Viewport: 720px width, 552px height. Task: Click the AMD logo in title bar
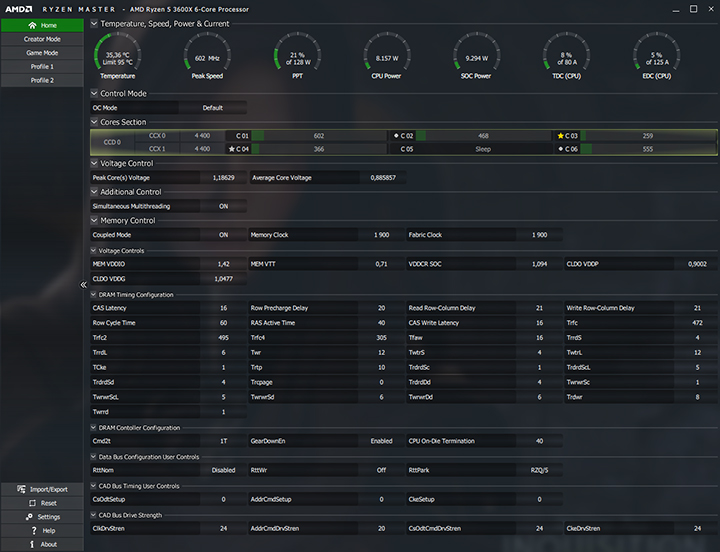19,9
